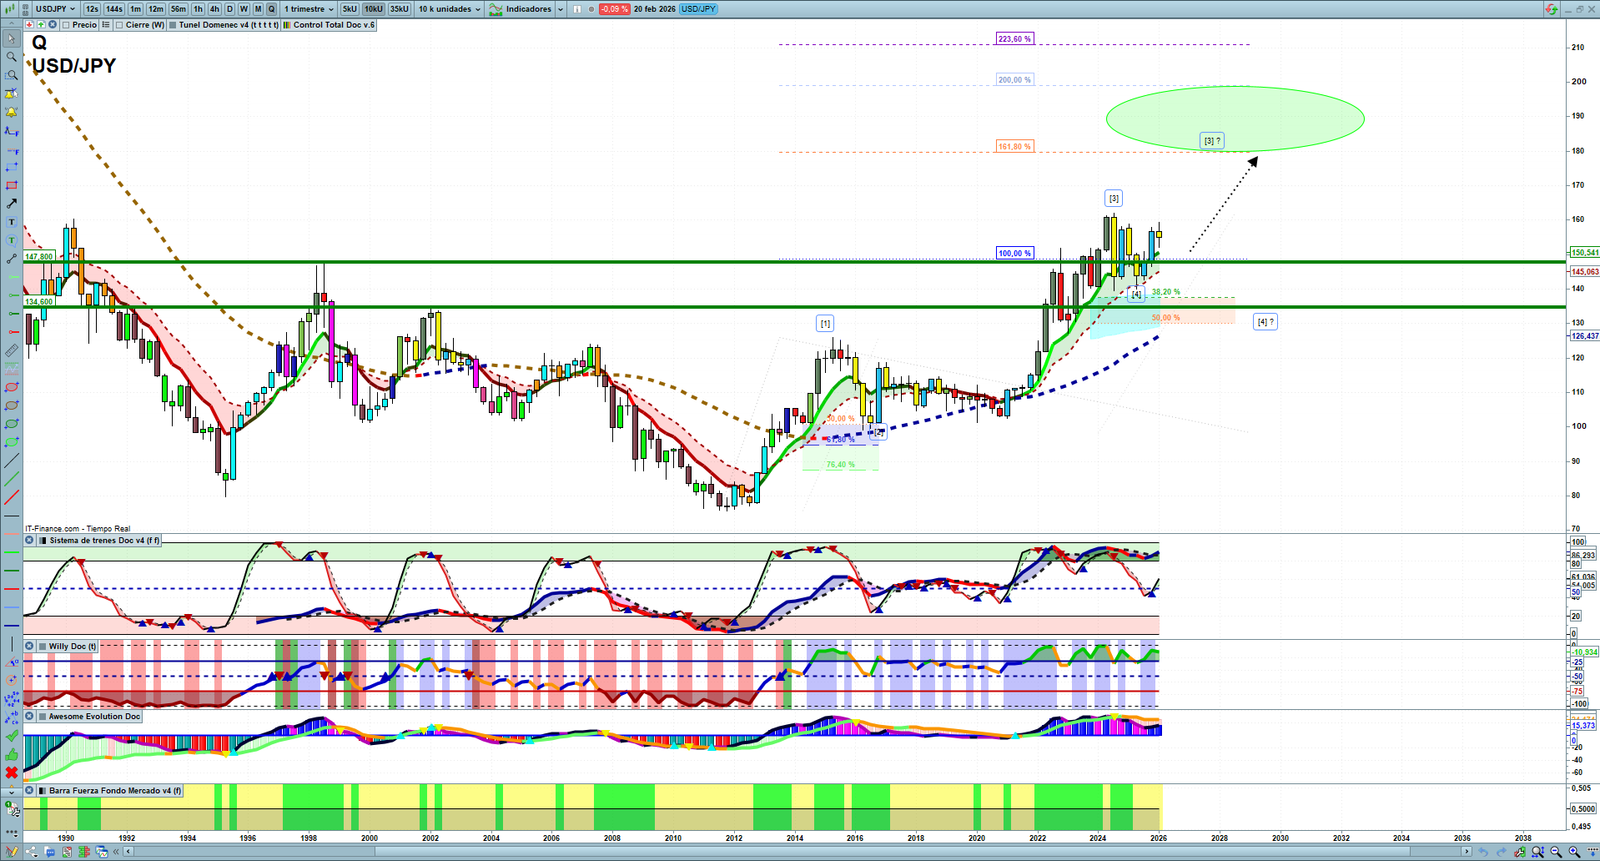Open the Indicadores chart icon
This screenshot has height=861, width=1600.
495,9
